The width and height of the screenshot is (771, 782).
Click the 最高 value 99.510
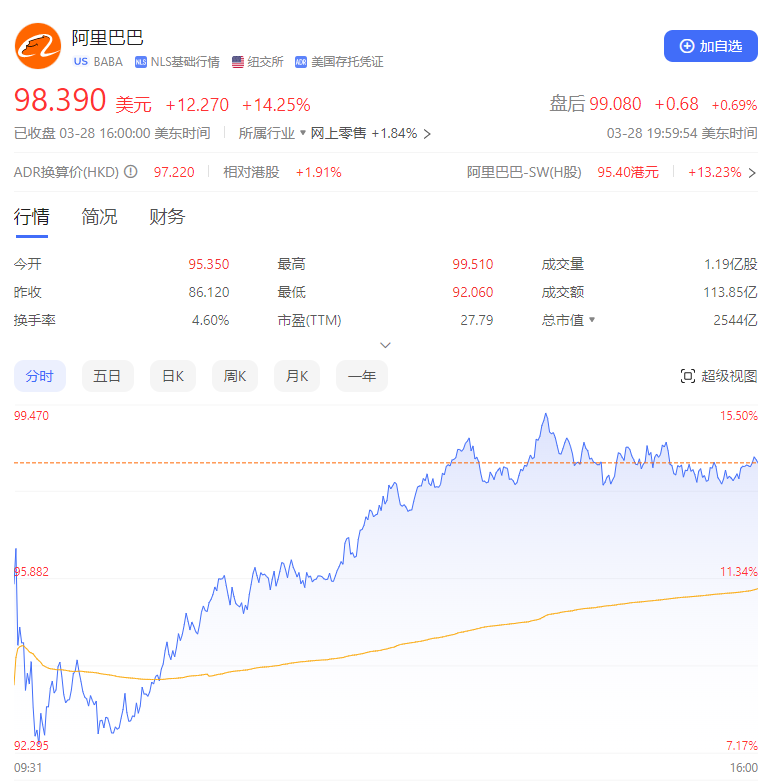[x=473, y=264]
